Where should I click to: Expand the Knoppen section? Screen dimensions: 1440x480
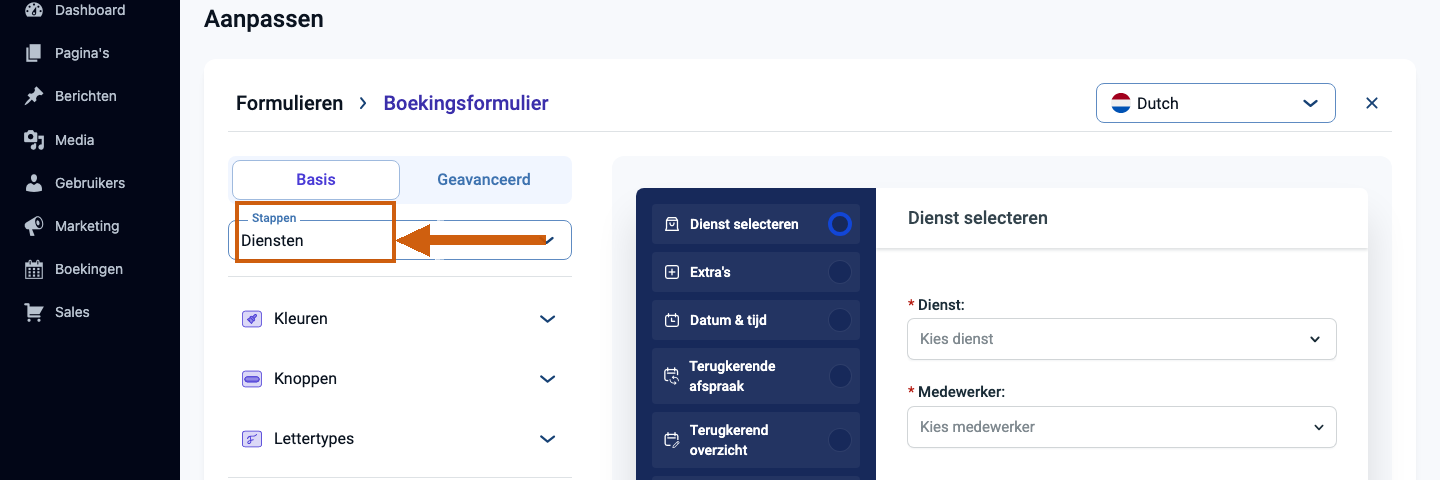point(400,379)
